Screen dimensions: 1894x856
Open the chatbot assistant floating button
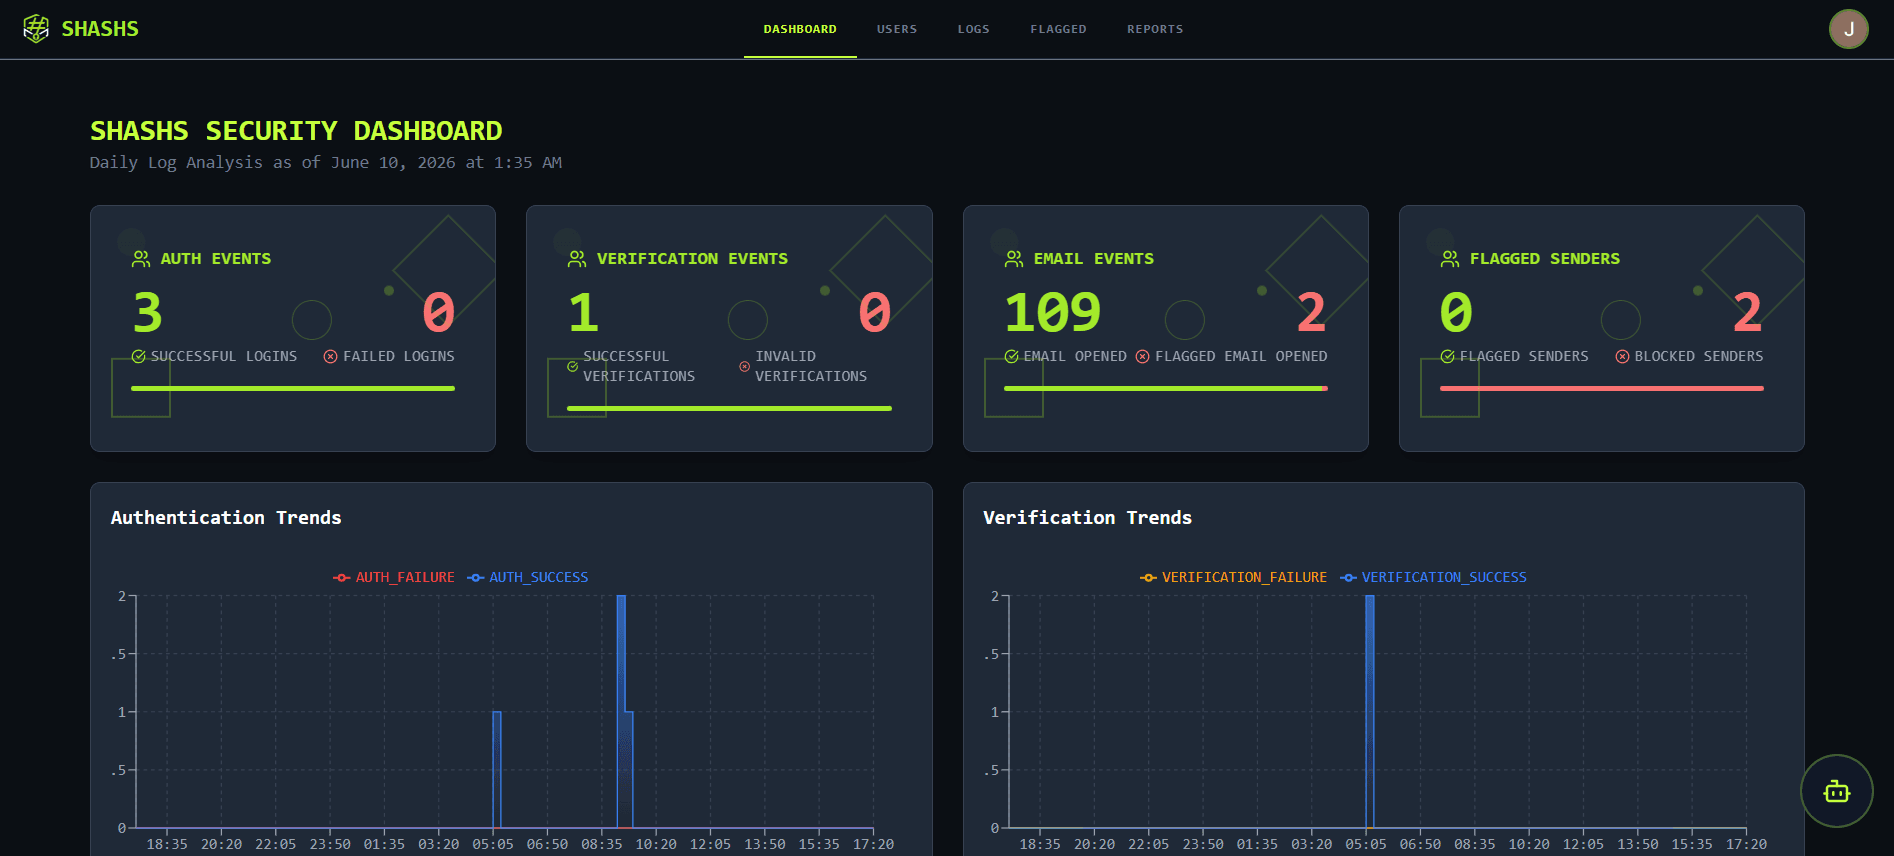(x=1836, y=791)
